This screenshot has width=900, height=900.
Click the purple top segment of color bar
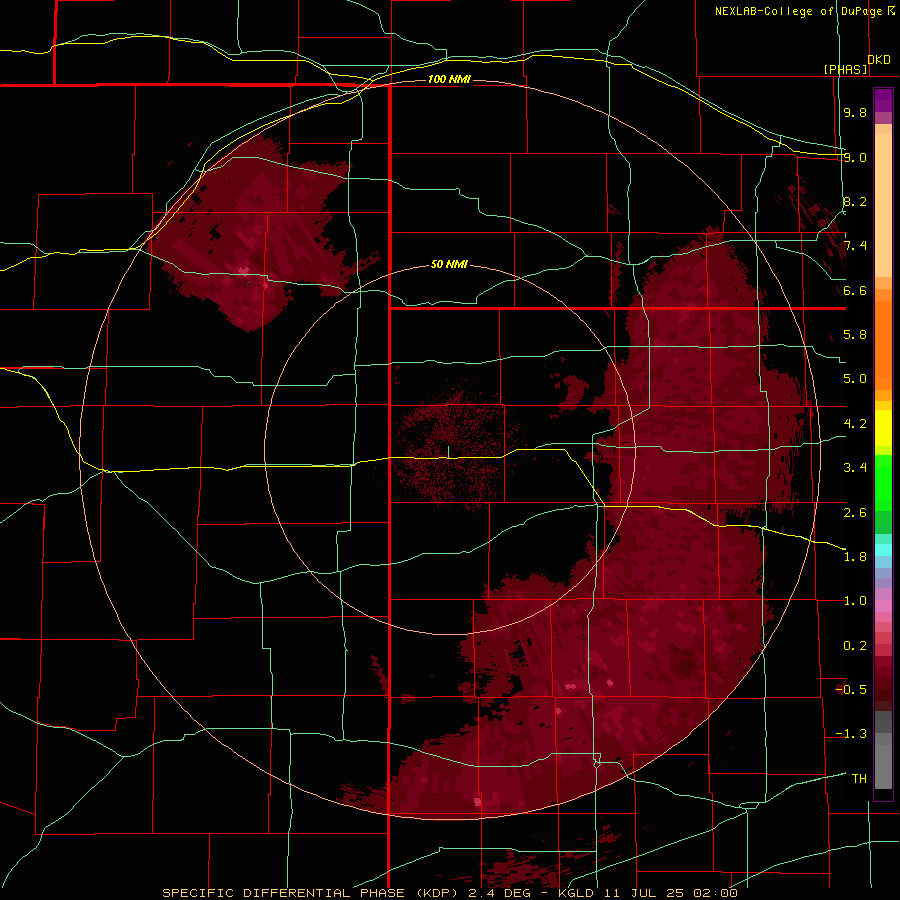click(x=883, y=100)
